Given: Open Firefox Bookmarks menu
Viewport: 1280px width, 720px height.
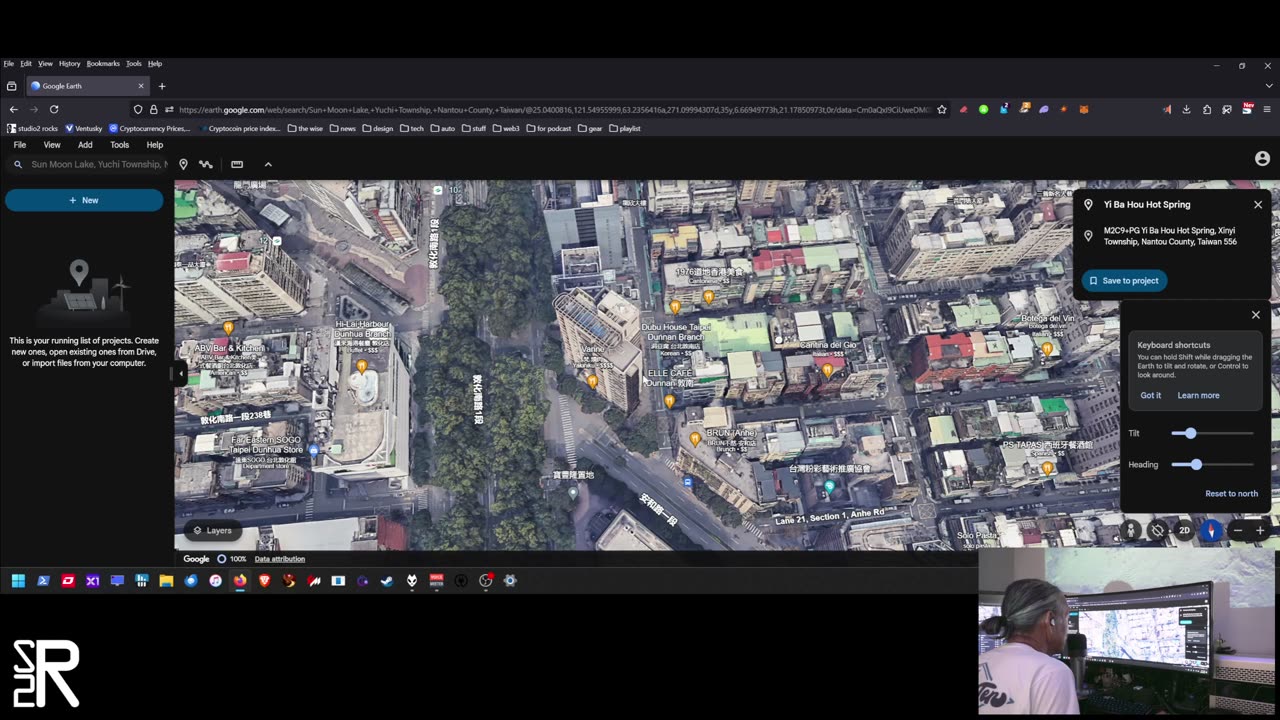Looking at the screenshot, I should pyautogui.click(x=103, y=64).
